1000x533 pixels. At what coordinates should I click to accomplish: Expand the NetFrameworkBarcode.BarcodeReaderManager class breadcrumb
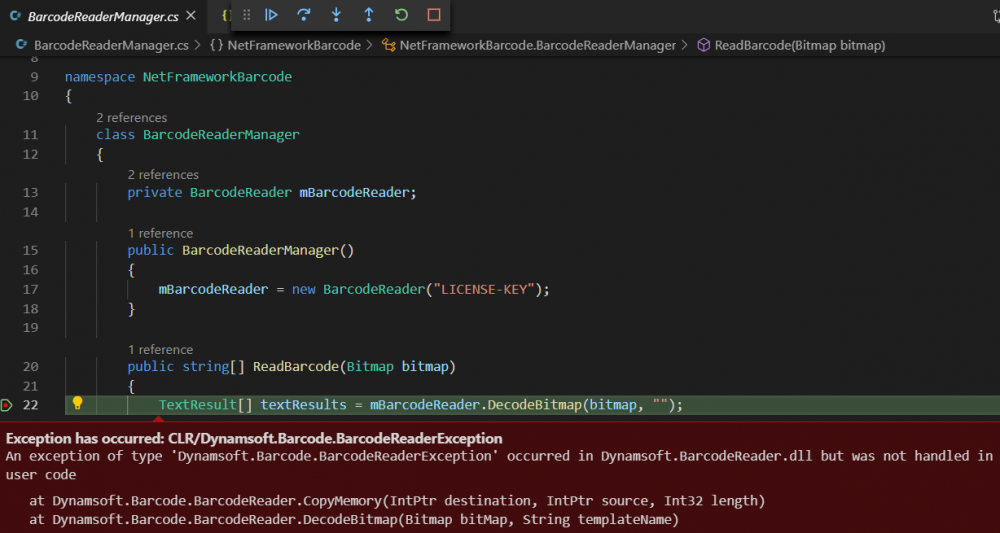click(537, 45)
